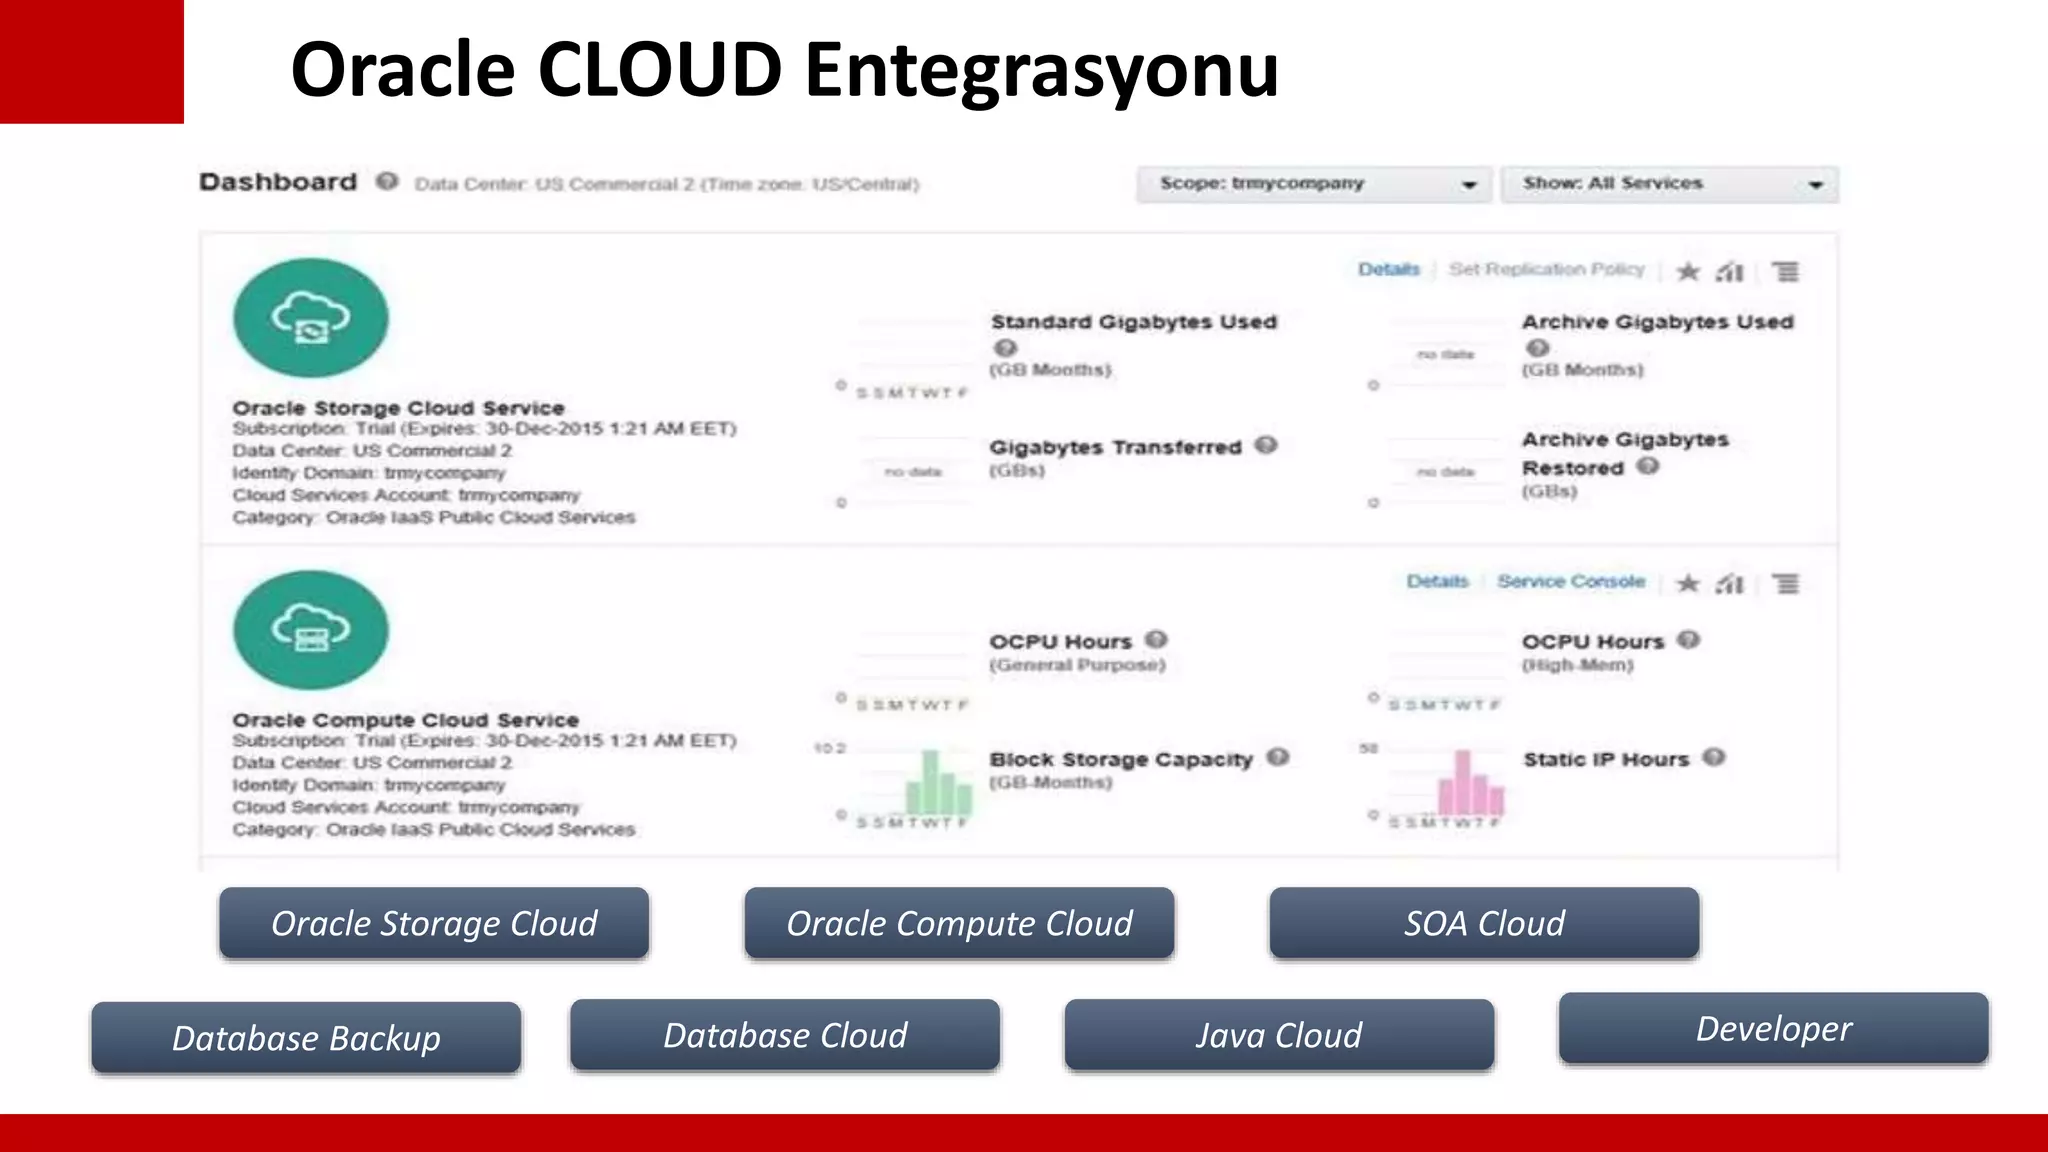Click help icon beside OCPU Hours General Purpose
This screenshot has width=2048, height=1152.
[x=1156, y=639]
